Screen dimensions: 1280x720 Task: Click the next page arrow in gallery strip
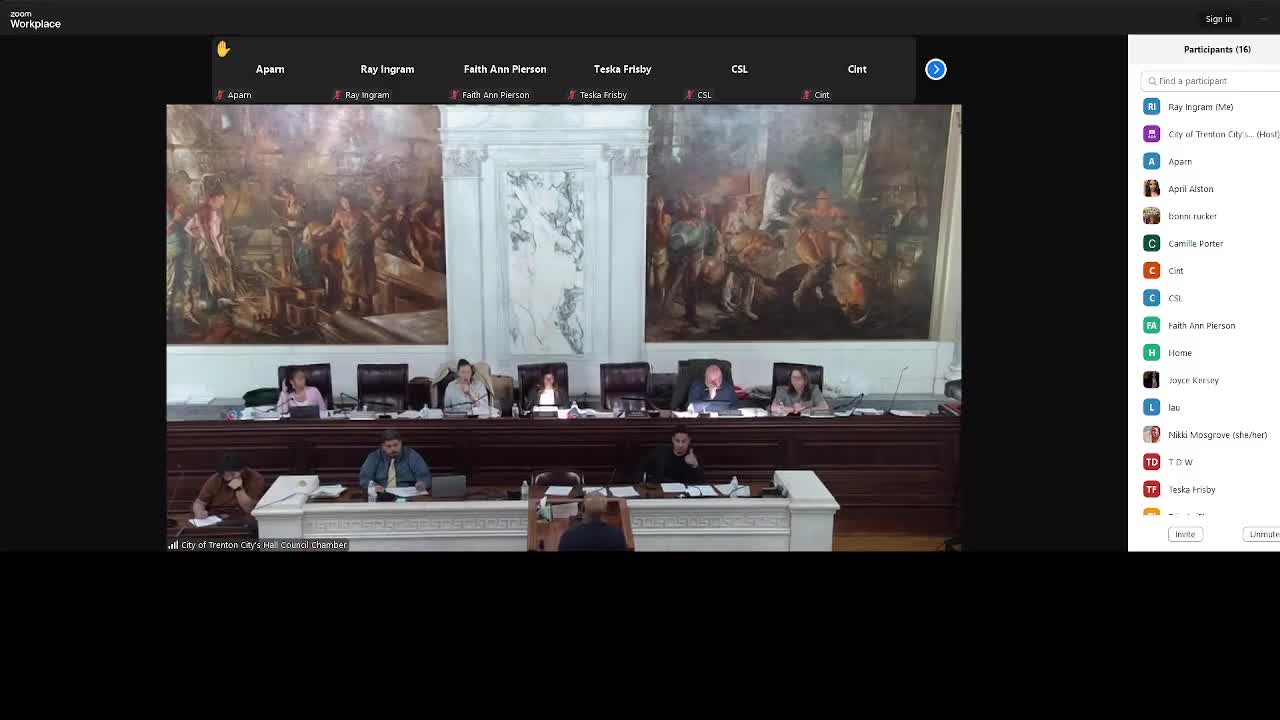[x=935, y=69]
